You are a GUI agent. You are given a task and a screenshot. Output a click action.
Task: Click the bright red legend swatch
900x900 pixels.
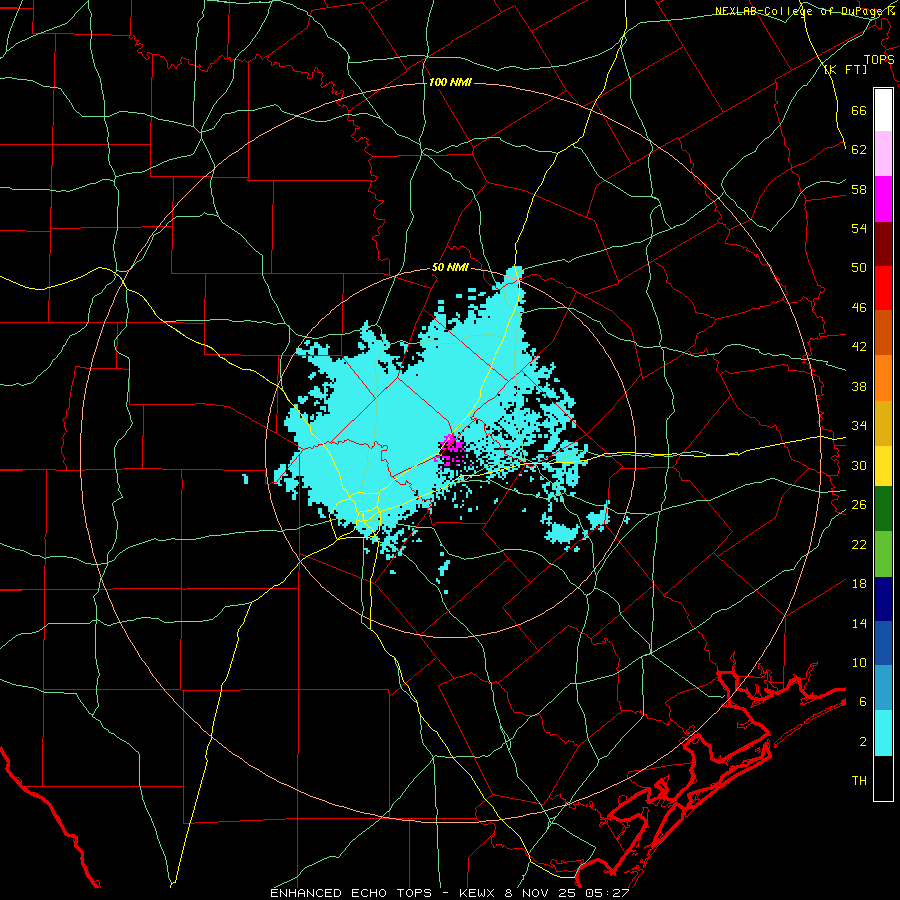[883, 288]
